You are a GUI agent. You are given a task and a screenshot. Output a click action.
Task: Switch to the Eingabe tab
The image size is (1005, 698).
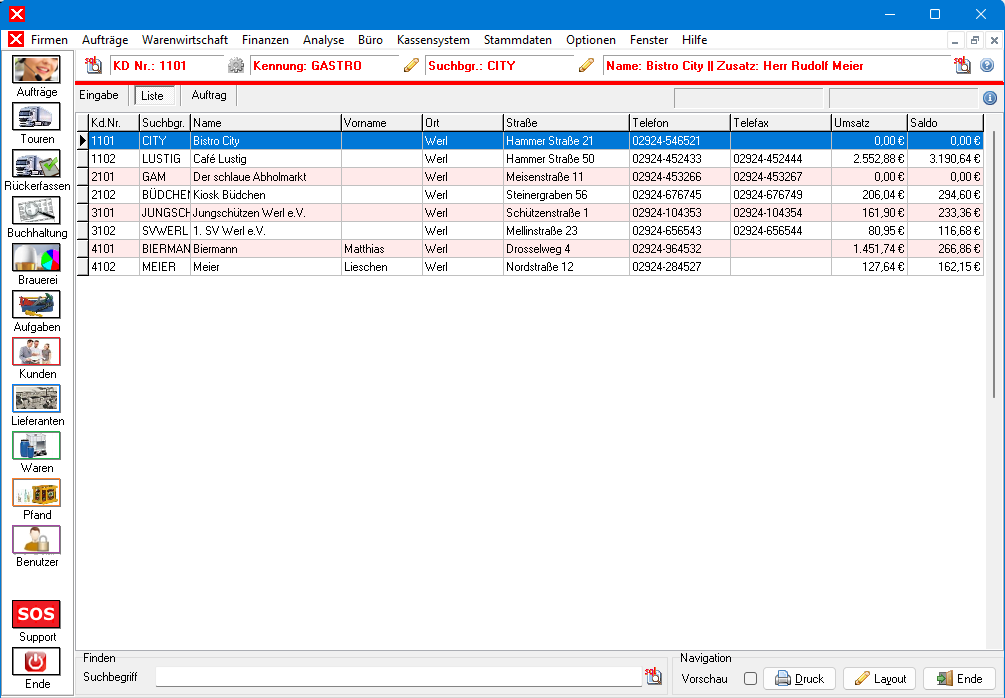99,96
